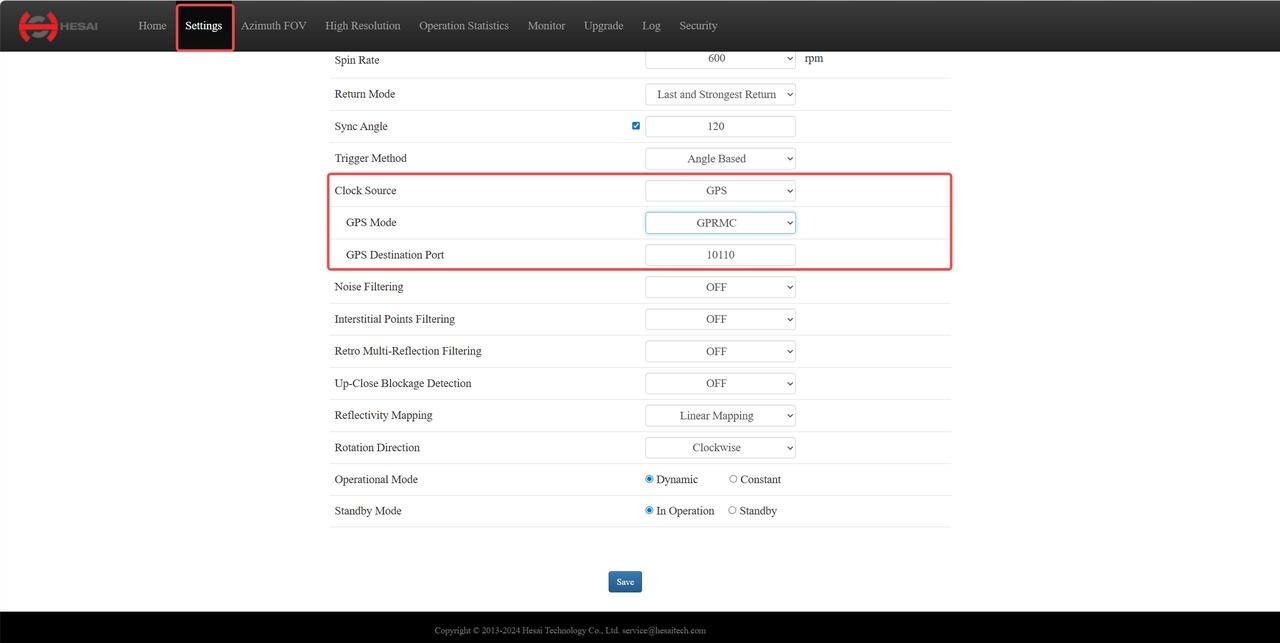Select the Constant operational mode radio

point(733,479)
